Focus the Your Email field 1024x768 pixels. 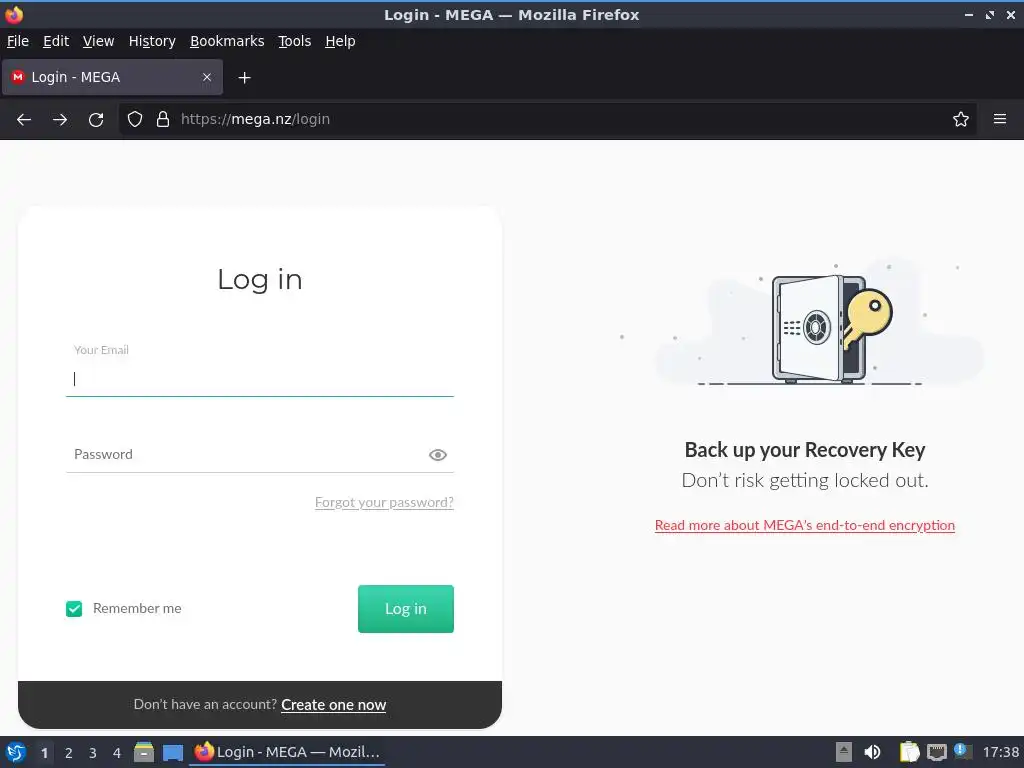click(x=260, y=379)
